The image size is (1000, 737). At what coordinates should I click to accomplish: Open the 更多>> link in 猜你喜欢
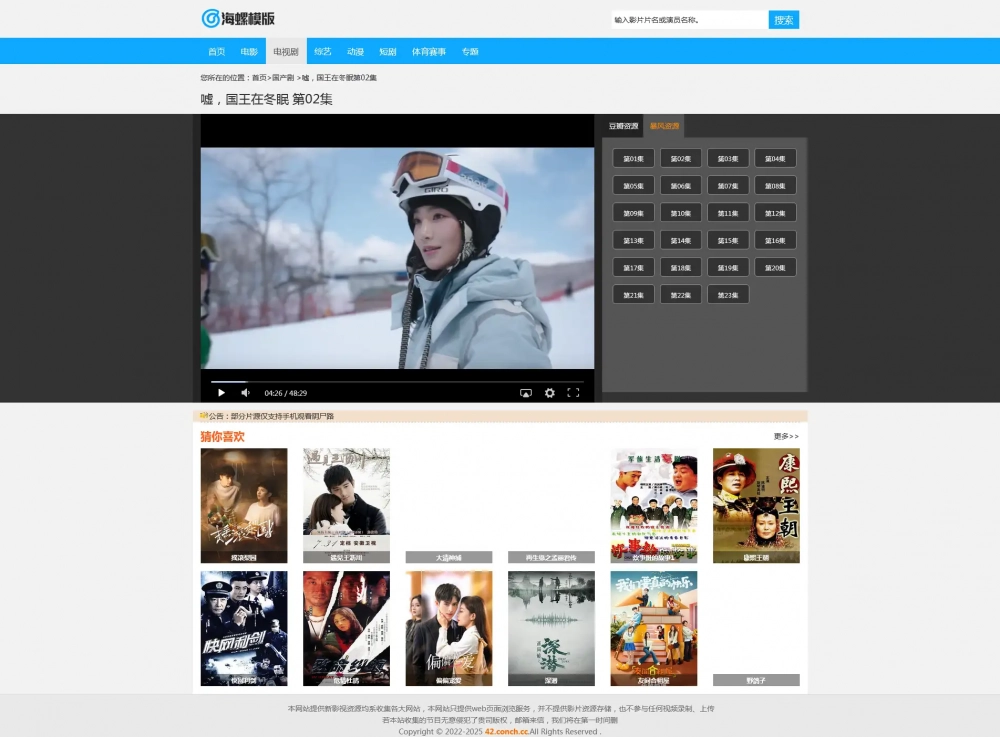point(786,437)
